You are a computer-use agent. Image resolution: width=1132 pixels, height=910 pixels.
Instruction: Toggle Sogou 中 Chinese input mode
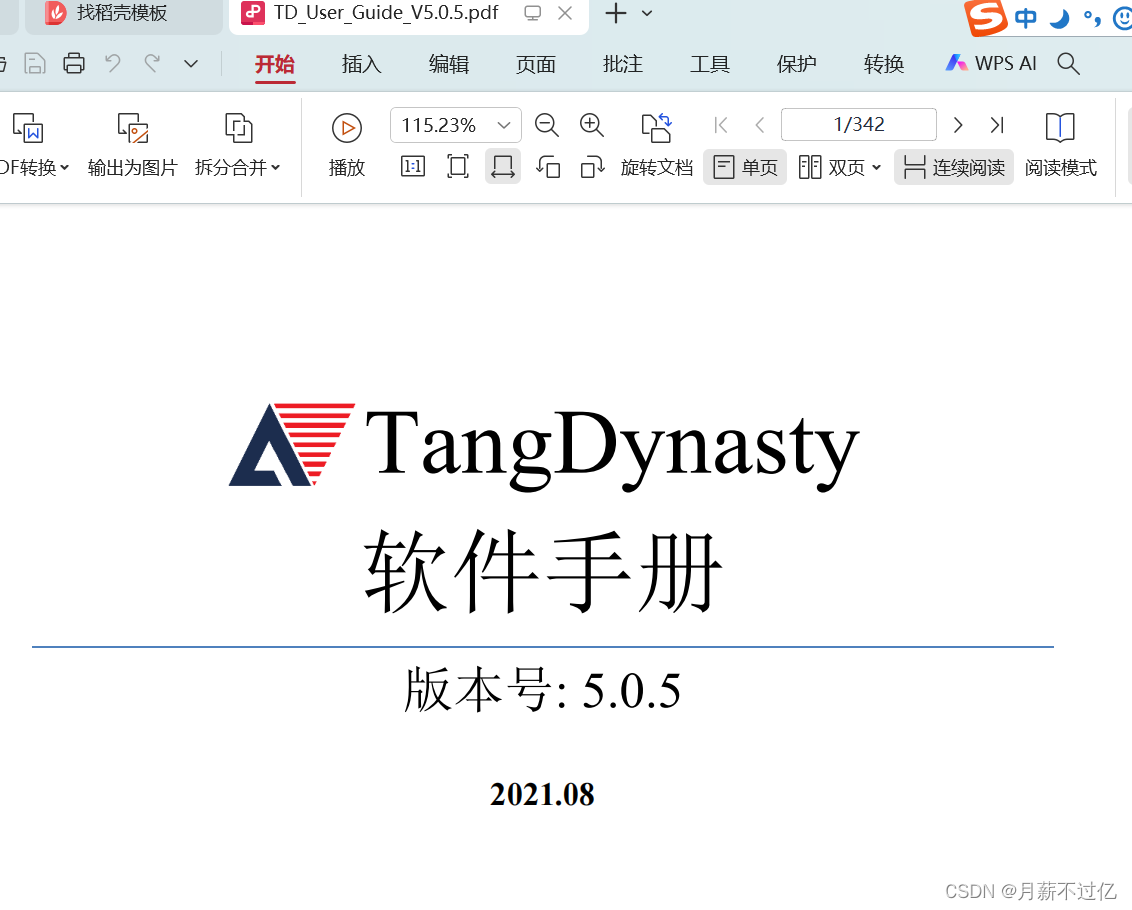pyautogui.click(x=1025, y=17)
